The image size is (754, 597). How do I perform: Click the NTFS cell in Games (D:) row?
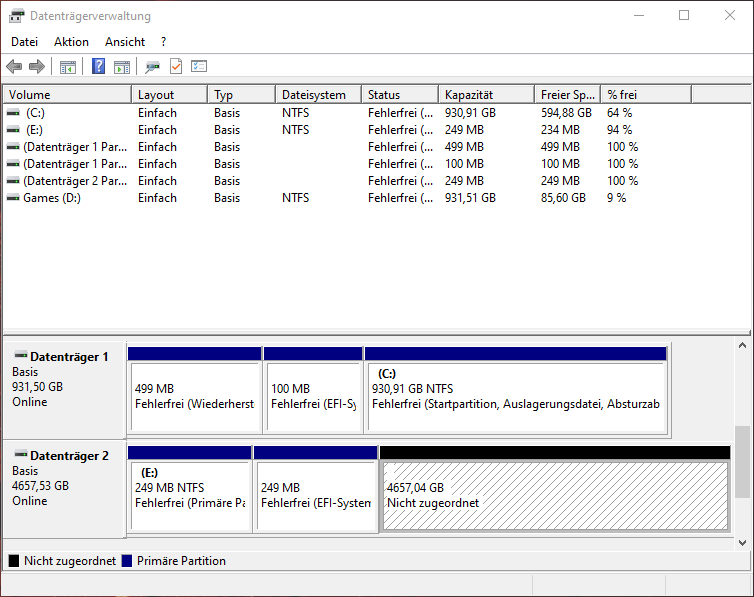coord(295,198)
